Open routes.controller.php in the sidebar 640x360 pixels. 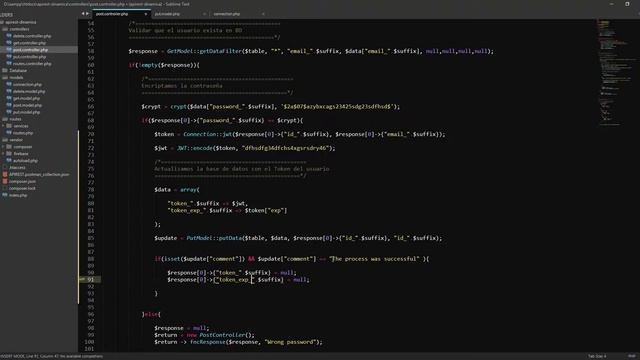[32, 64]
